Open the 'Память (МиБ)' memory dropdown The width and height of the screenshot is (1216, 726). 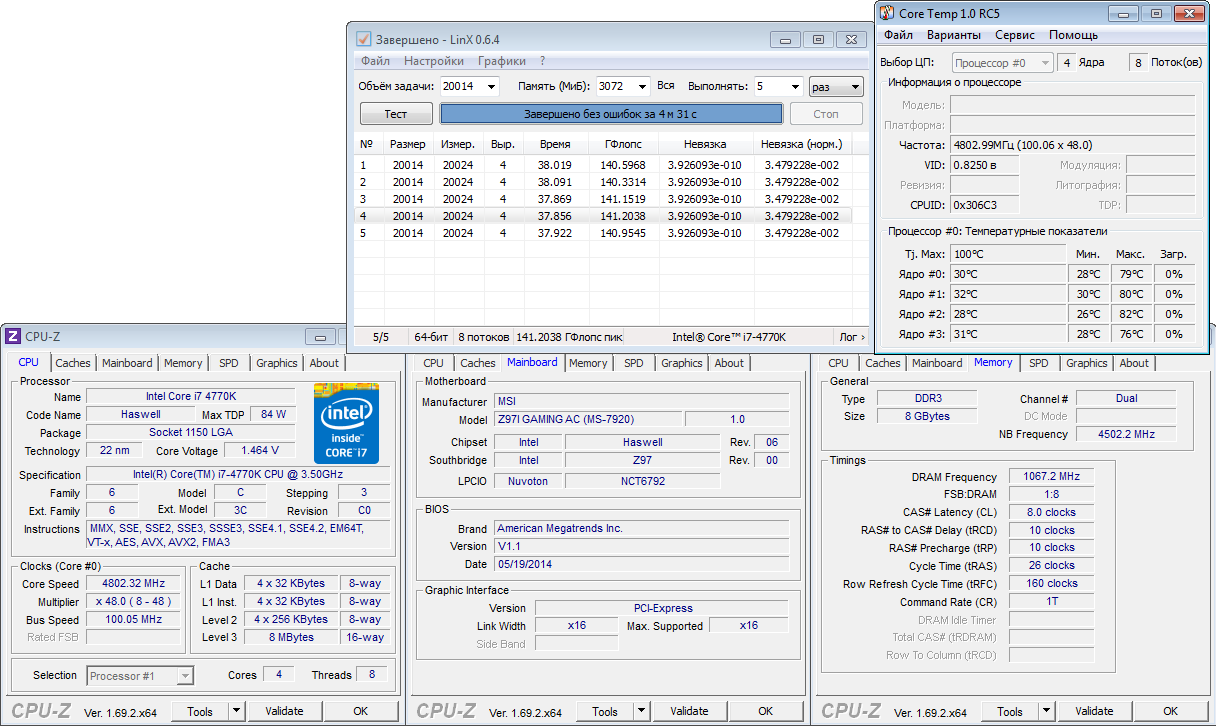tap(640, 87)
